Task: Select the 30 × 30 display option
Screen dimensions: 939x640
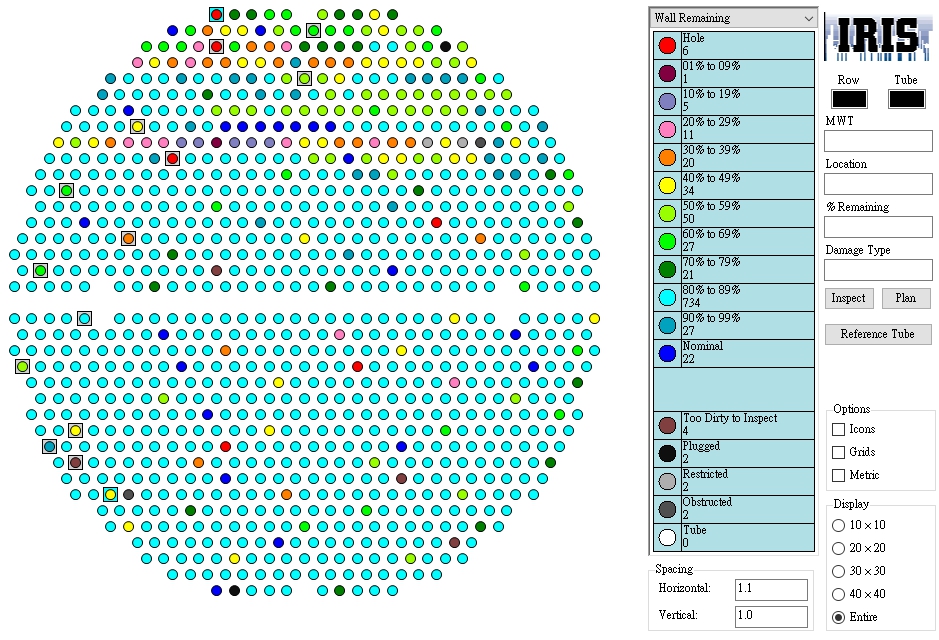Action: [838, 571]
